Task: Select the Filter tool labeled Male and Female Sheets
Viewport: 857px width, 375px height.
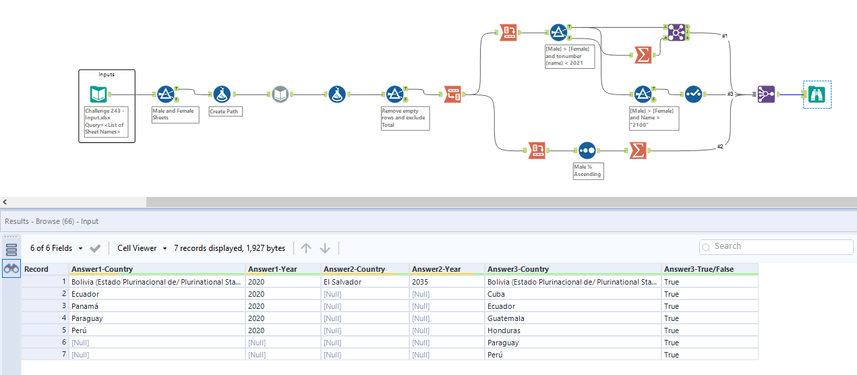Action: (x=165, y=94)
